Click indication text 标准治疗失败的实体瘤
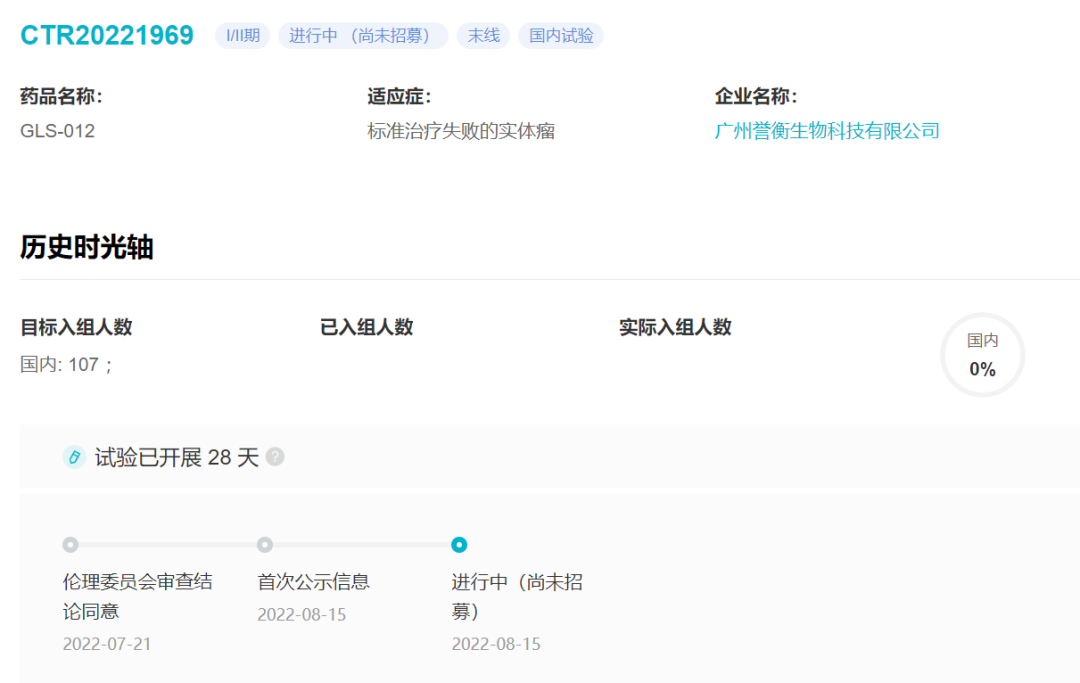The image size is (1080, 683). 461,131
